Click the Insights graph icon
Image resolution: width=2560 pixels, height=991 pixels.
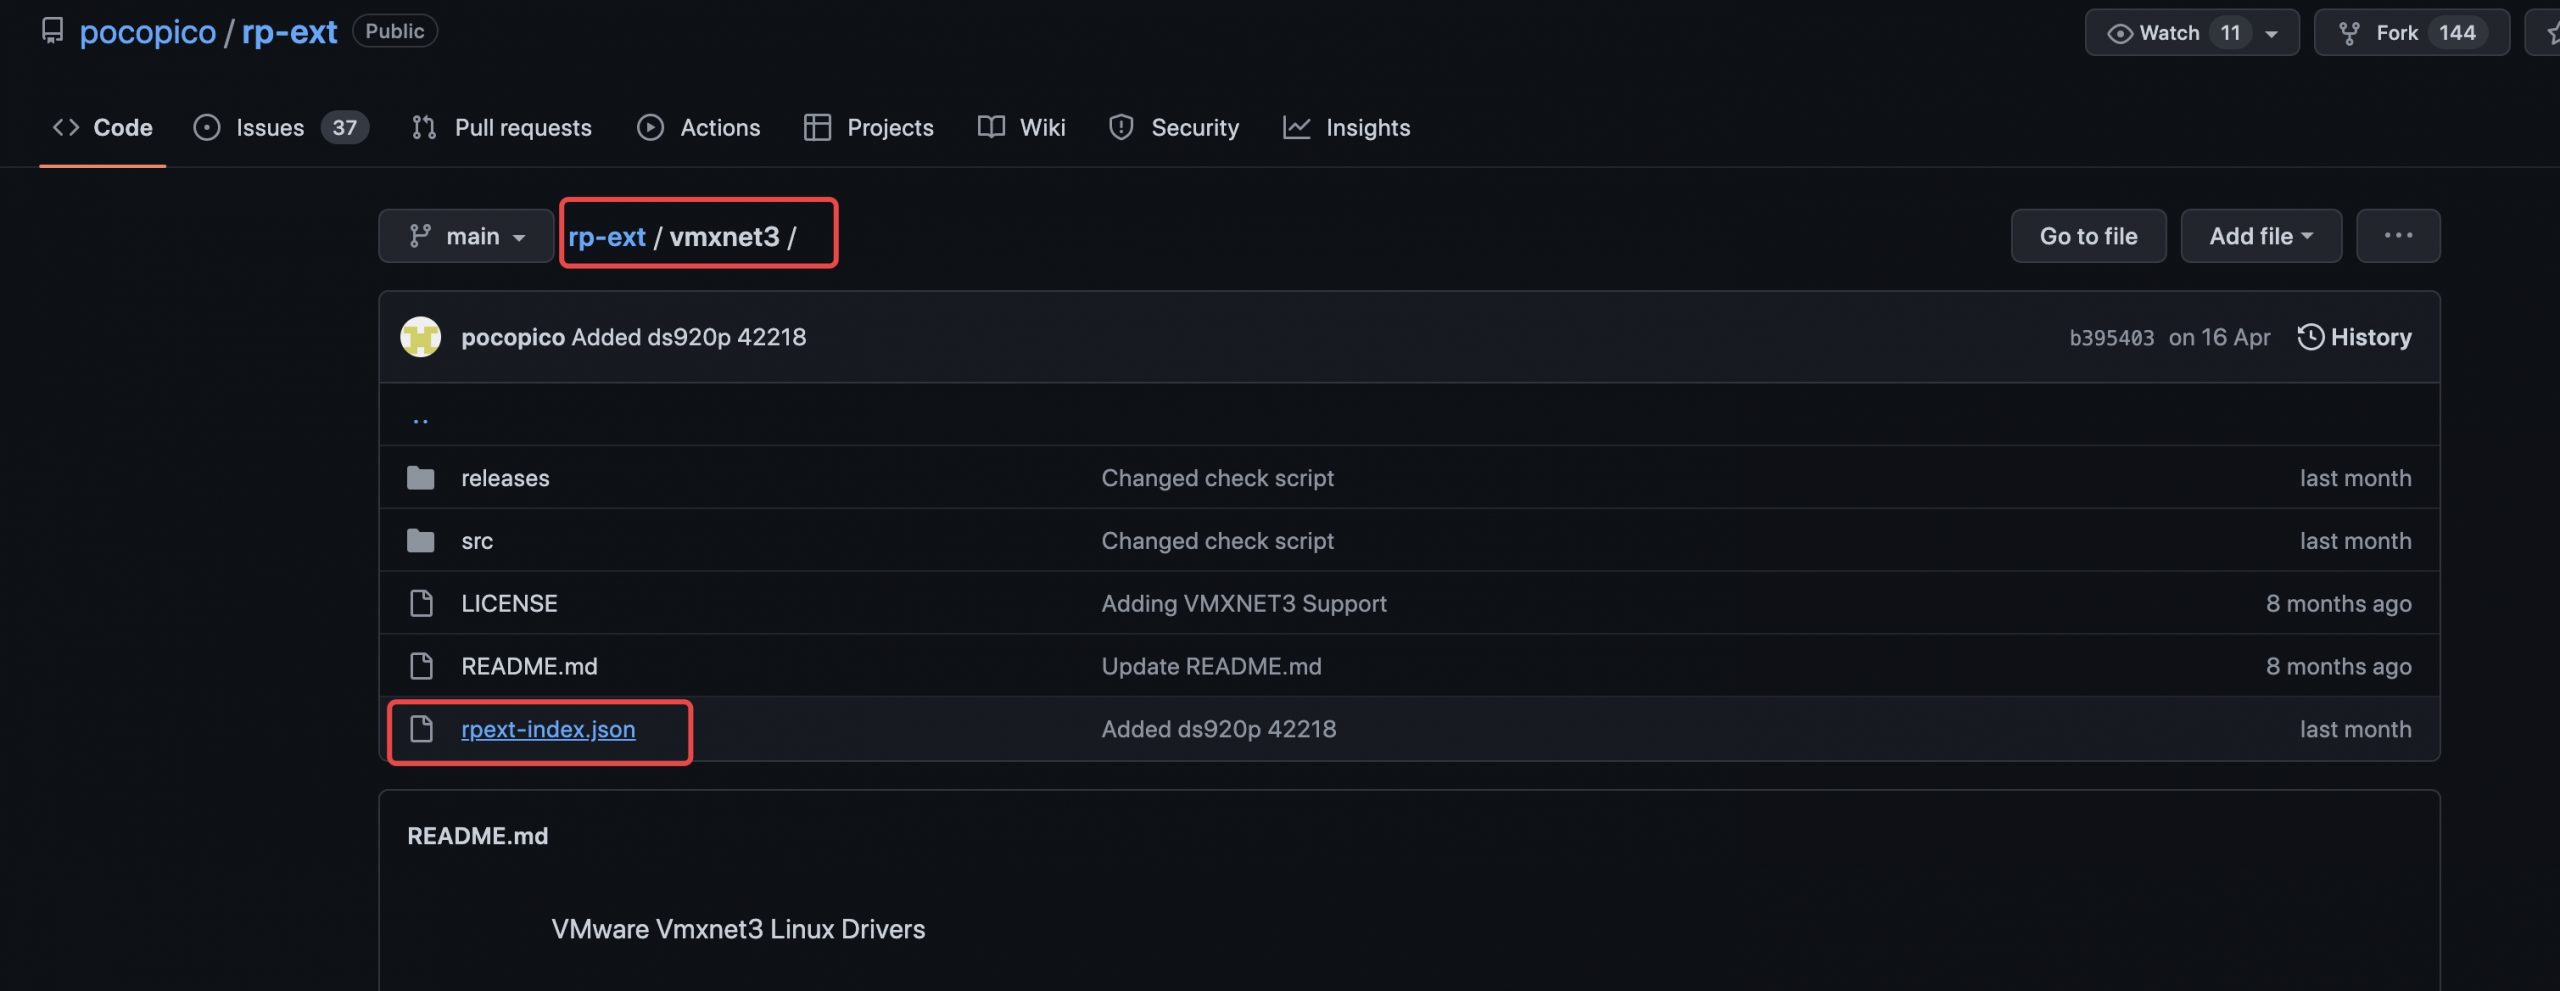pyautogui.click(x=1296, y=127)
